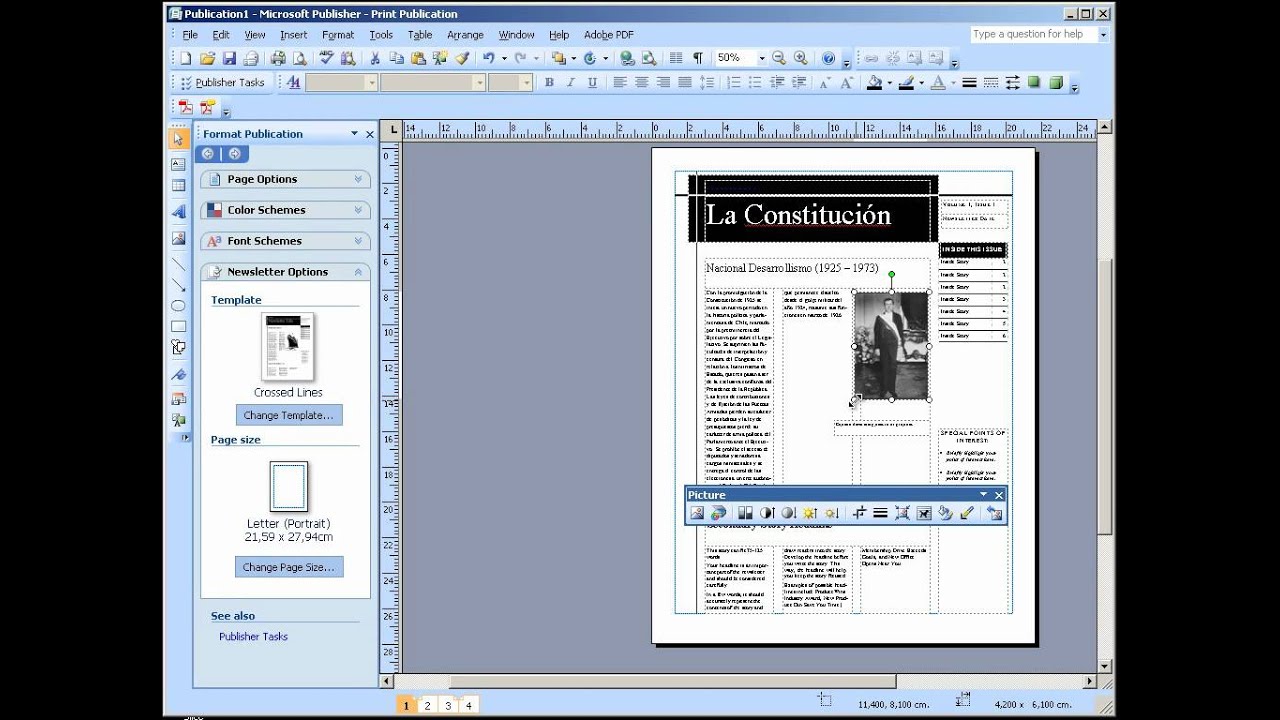The width and height of the screenshot is (1280, 720).
Task: Open Microsoft Publisher Help icon
Action: coord(828,58)
